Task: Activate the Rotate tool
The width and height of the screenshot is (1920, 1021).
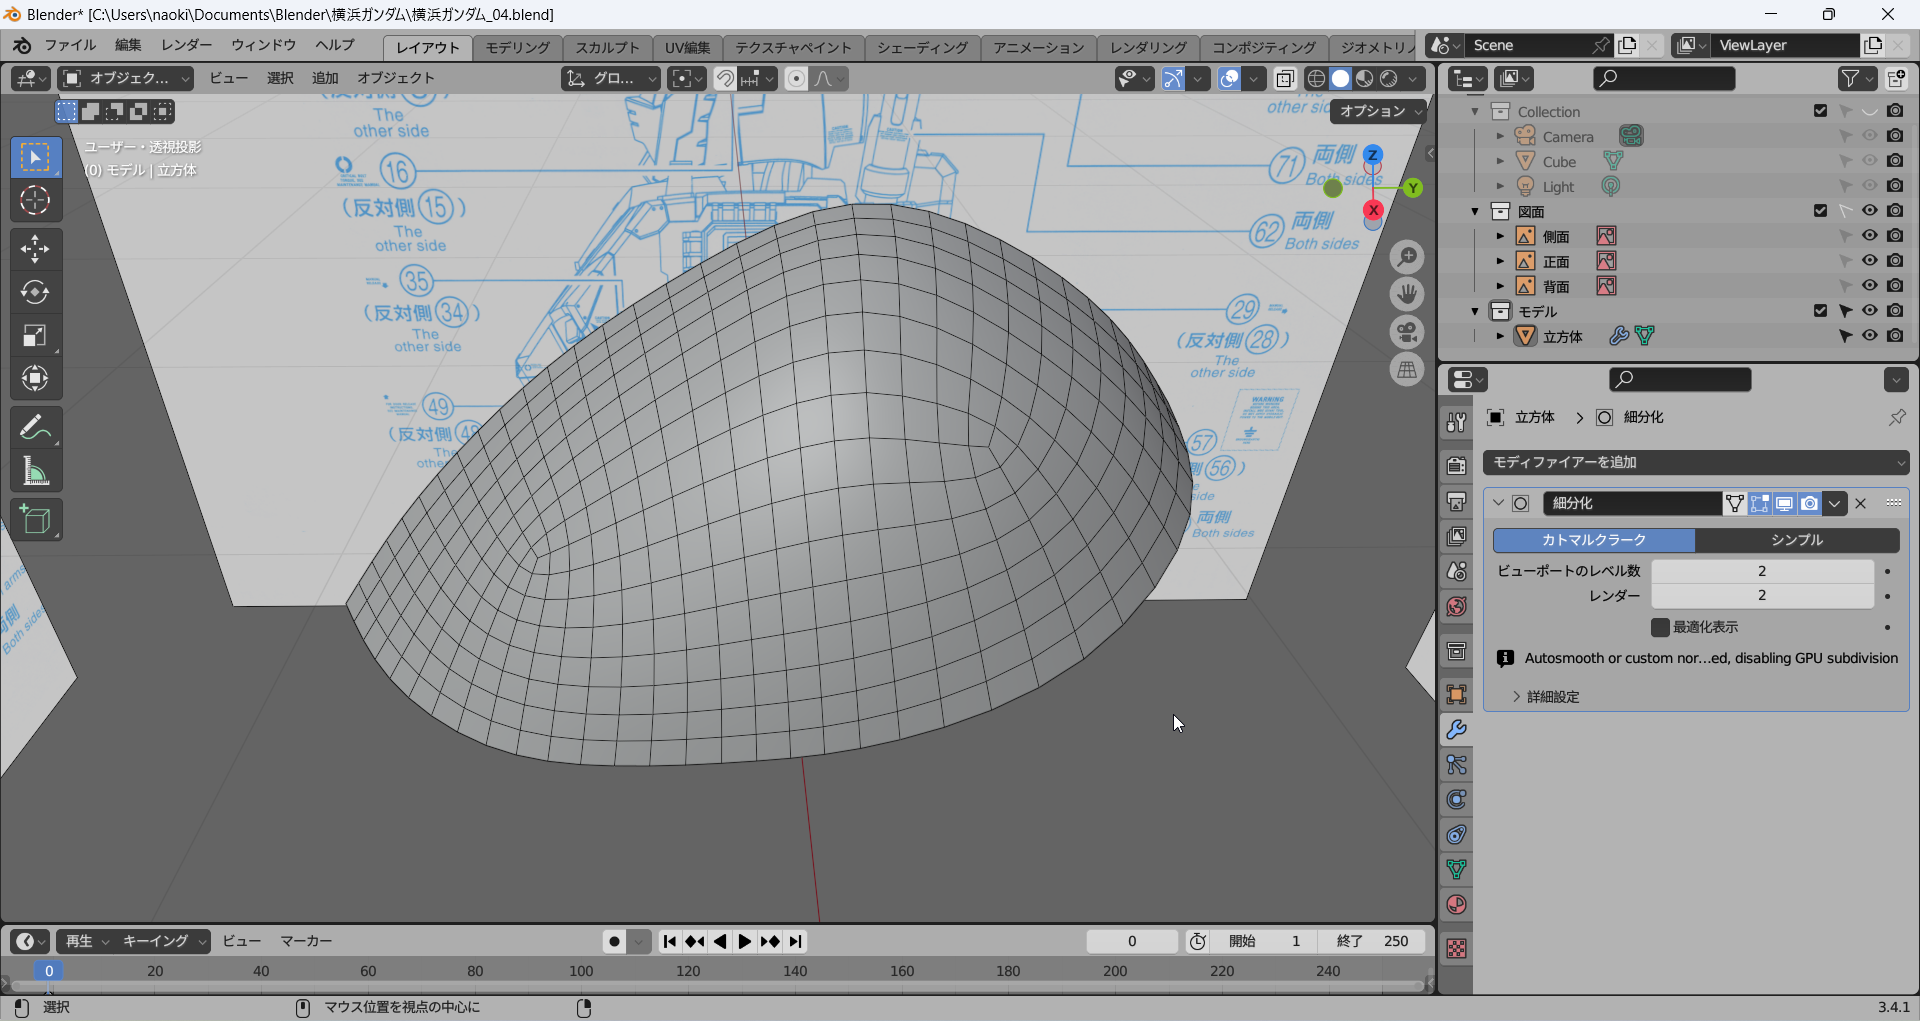Action: click(x=35, y=292)
